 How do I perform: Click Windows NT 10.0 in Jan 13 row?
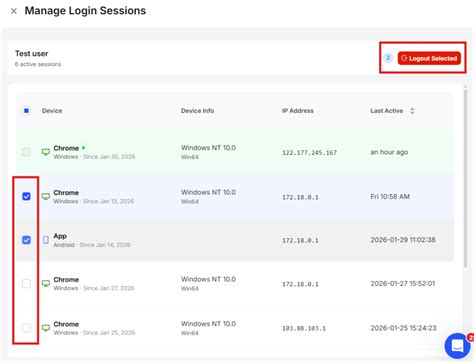pos(208,192)
